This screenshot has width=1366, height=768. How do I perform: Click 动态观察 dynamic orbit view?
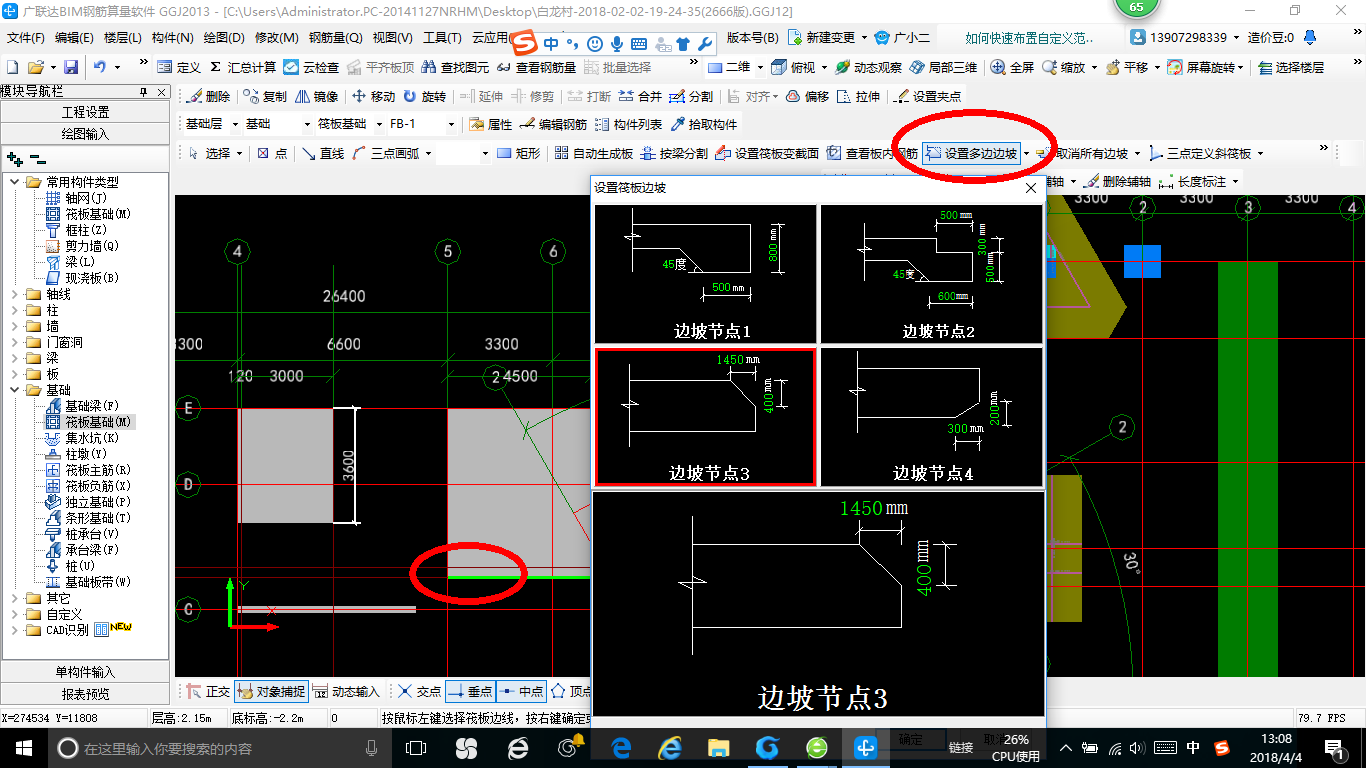pyautogui.click(x=869, y=67)
